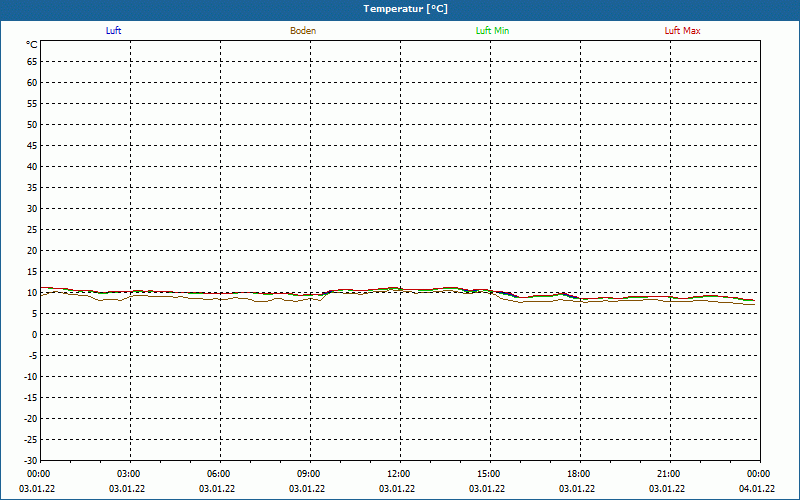Viewport: 800px width, 500px height.
Task: Click the 60 value on the y-axis
Action: [32, 83]
